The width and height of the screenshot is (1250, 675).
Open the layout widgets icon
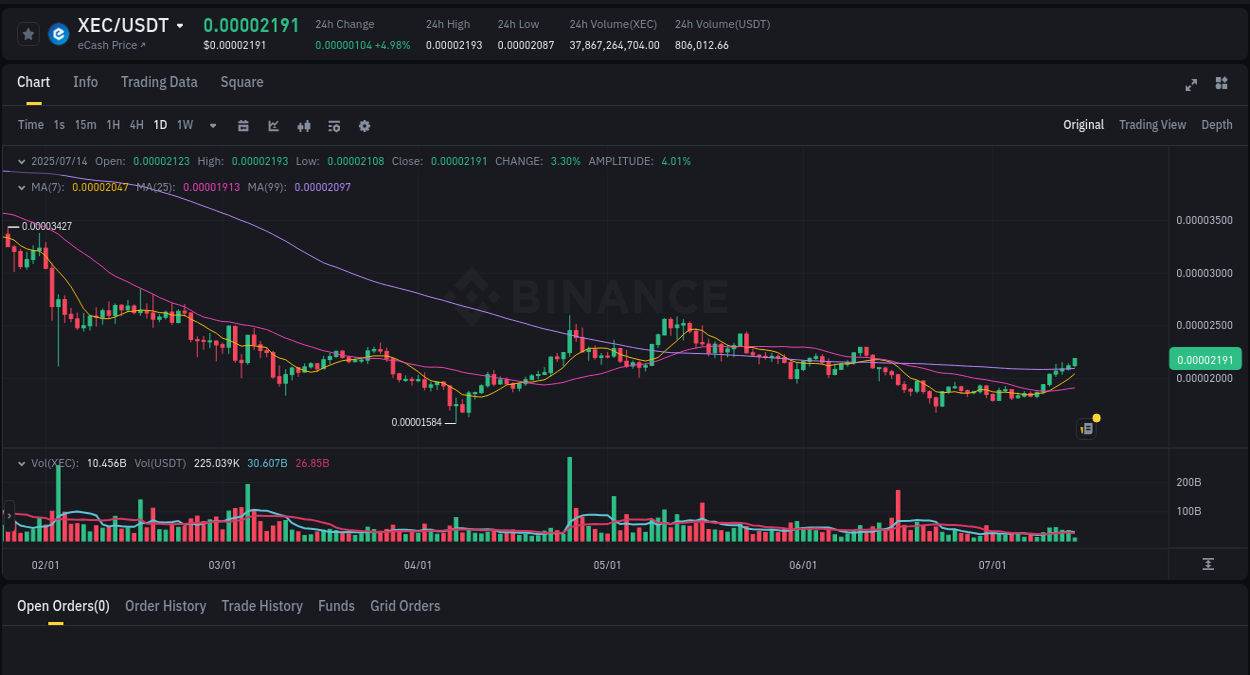pos(1221,85)
